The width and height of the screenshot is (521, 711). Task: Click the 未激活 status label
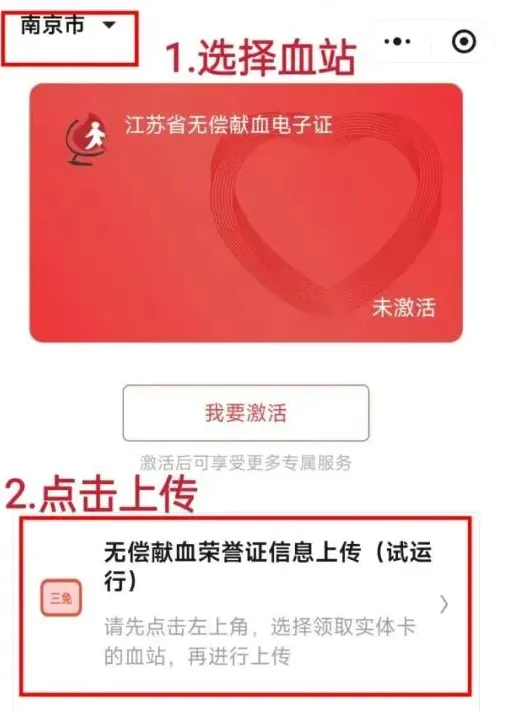tap(404, 307)
